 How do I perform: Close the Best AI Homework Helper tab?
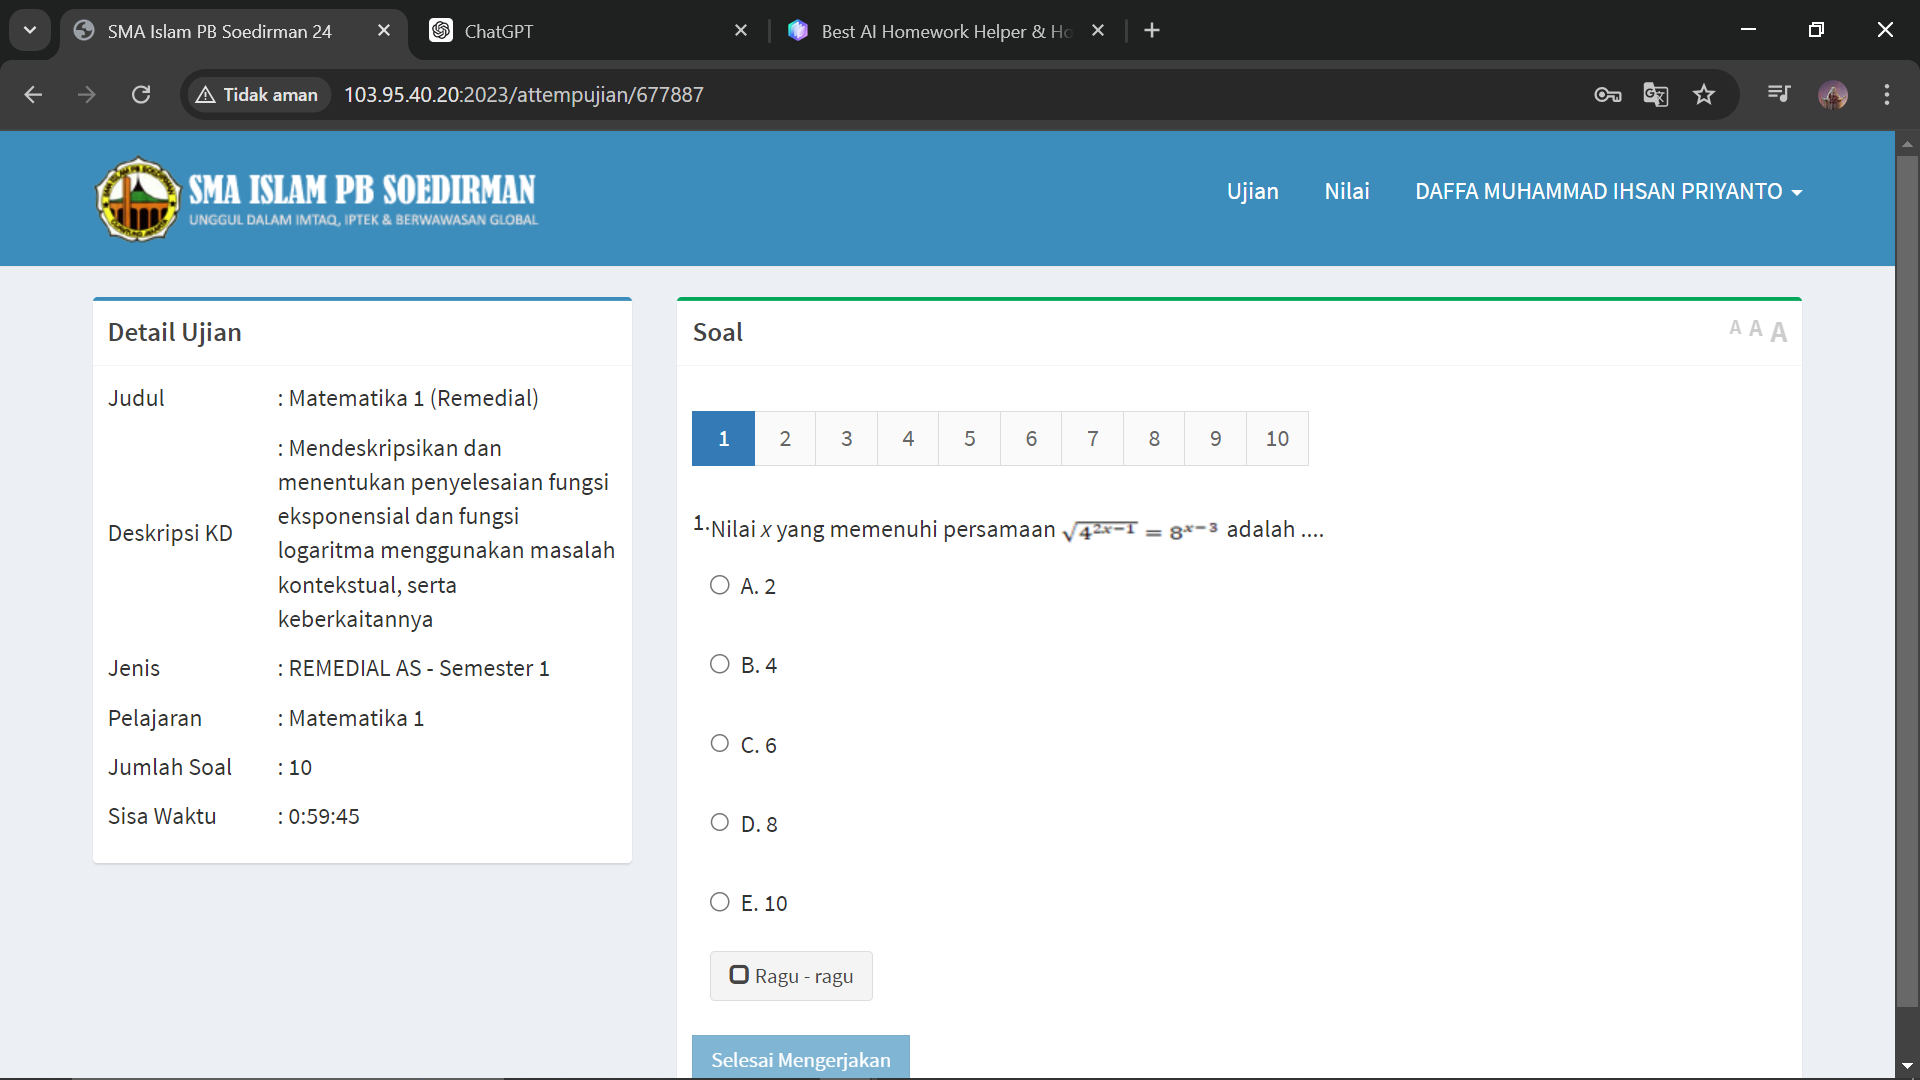pyautogui.click(x=1098, y=31)
